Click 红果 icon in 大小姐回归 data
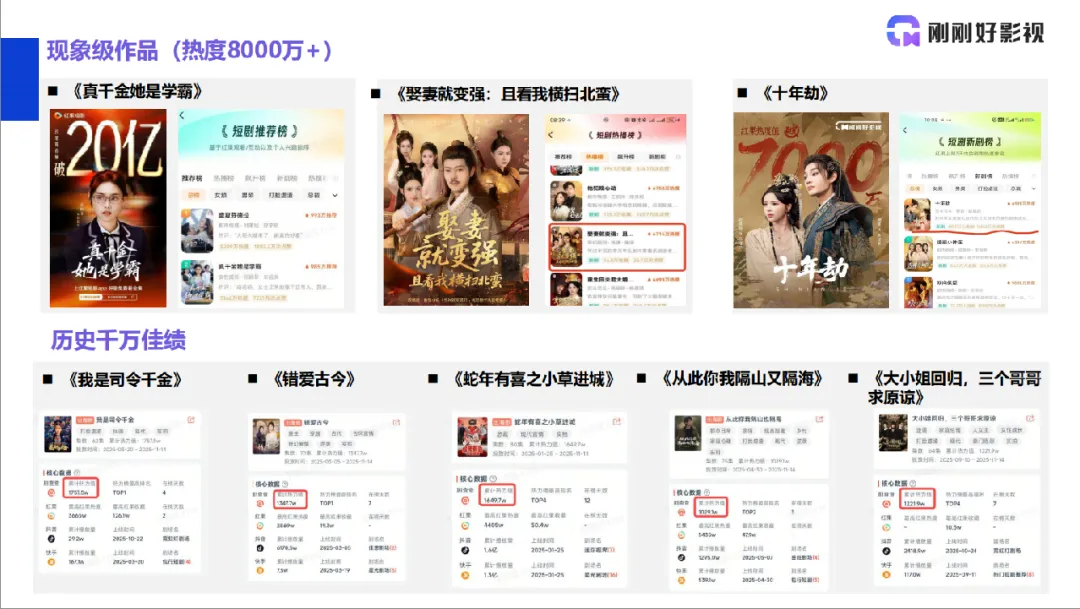 click(886, 528)
